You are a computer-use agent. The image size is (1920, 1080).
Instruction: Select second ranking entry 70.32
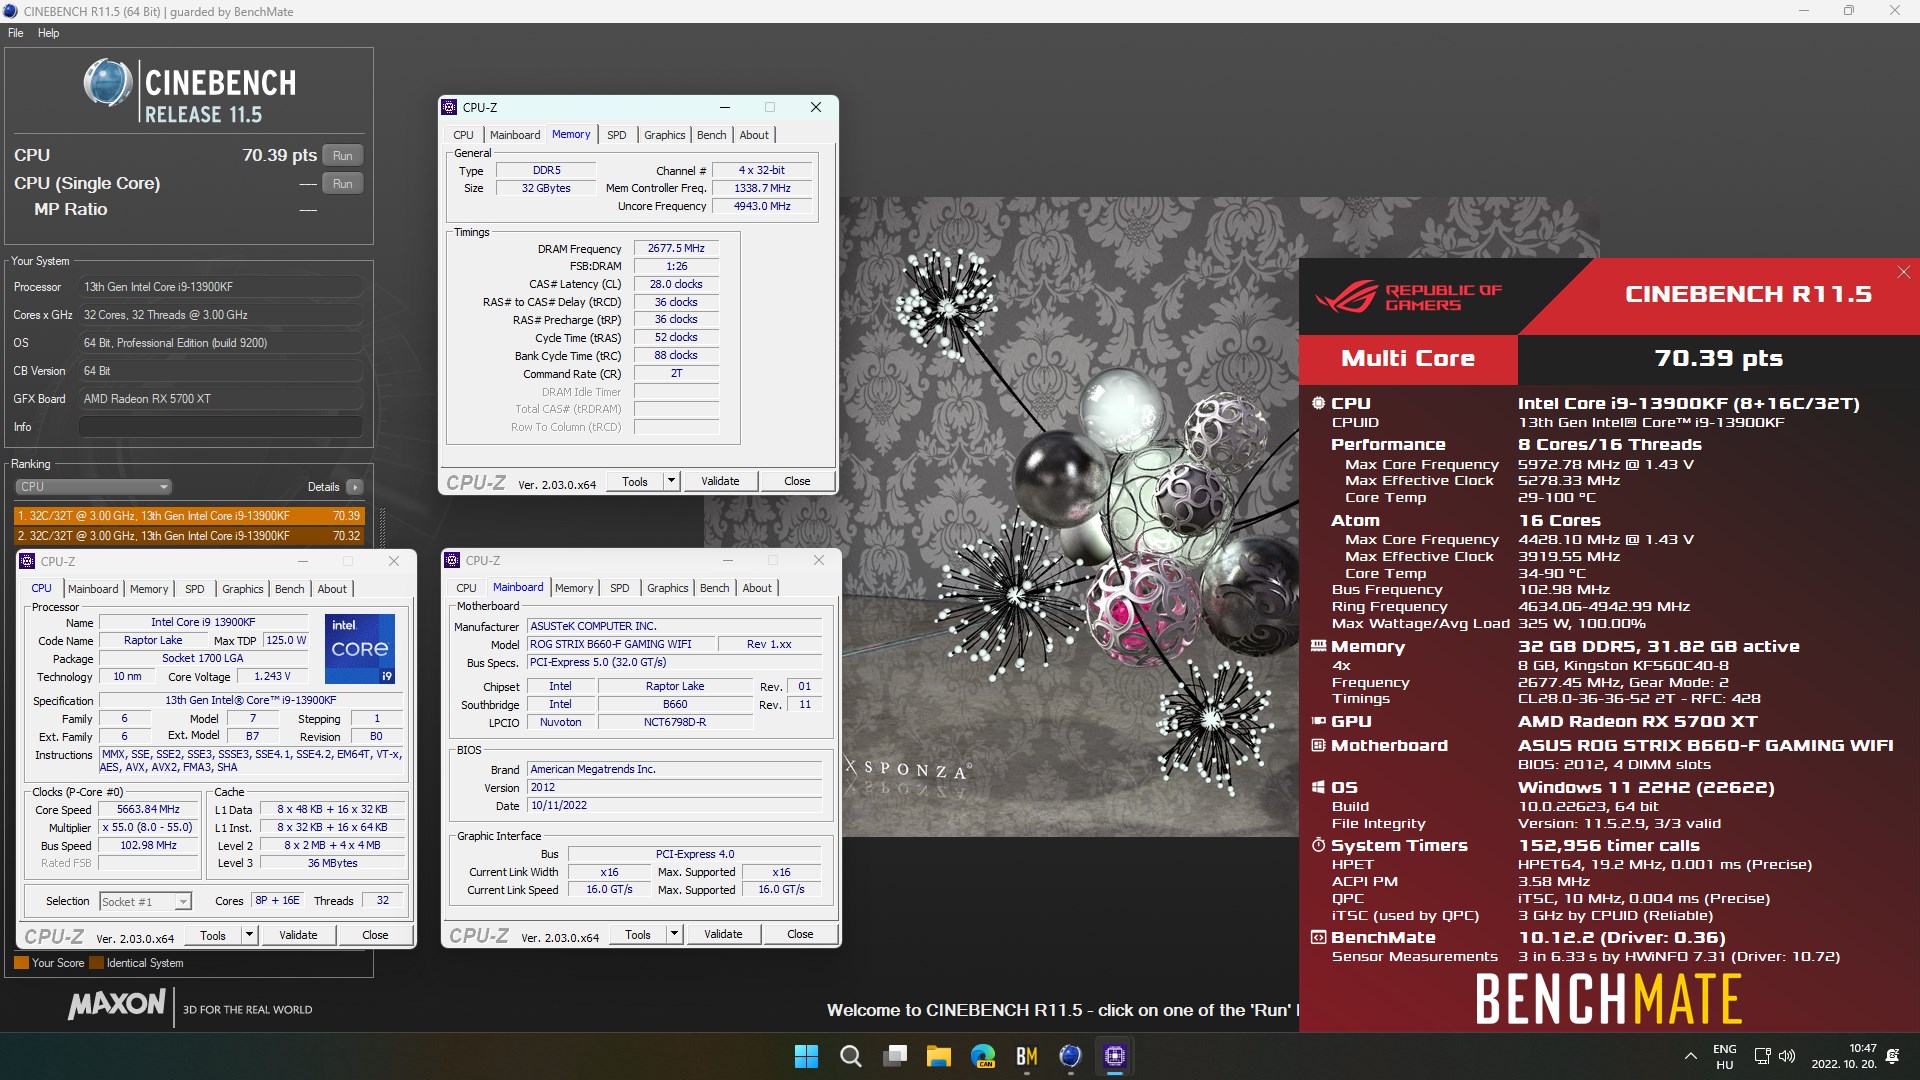coord(189,536)
